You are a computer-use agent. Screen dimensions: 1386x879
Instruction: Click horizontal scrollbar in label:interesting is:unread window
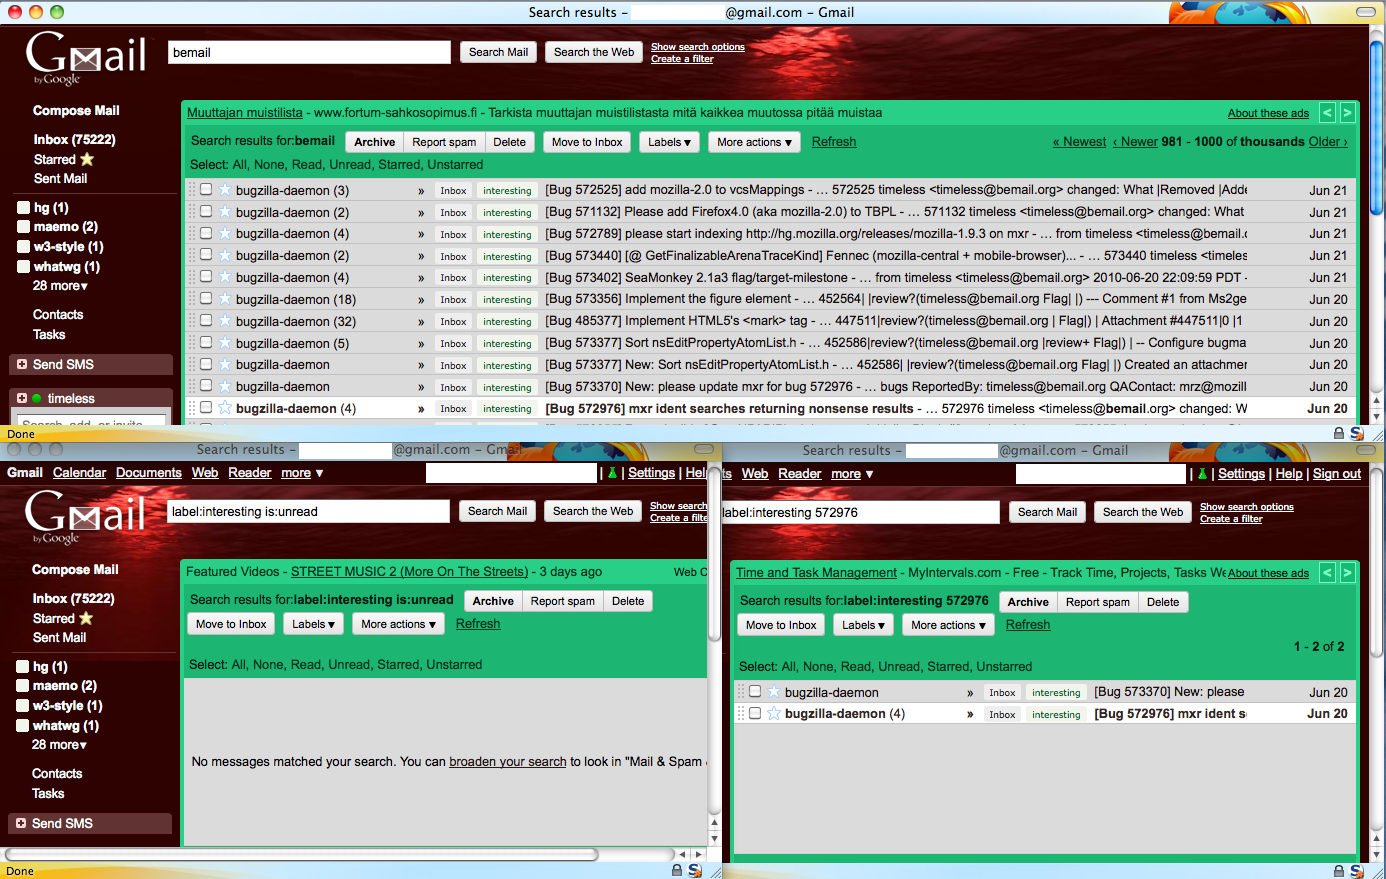[302, 855]
